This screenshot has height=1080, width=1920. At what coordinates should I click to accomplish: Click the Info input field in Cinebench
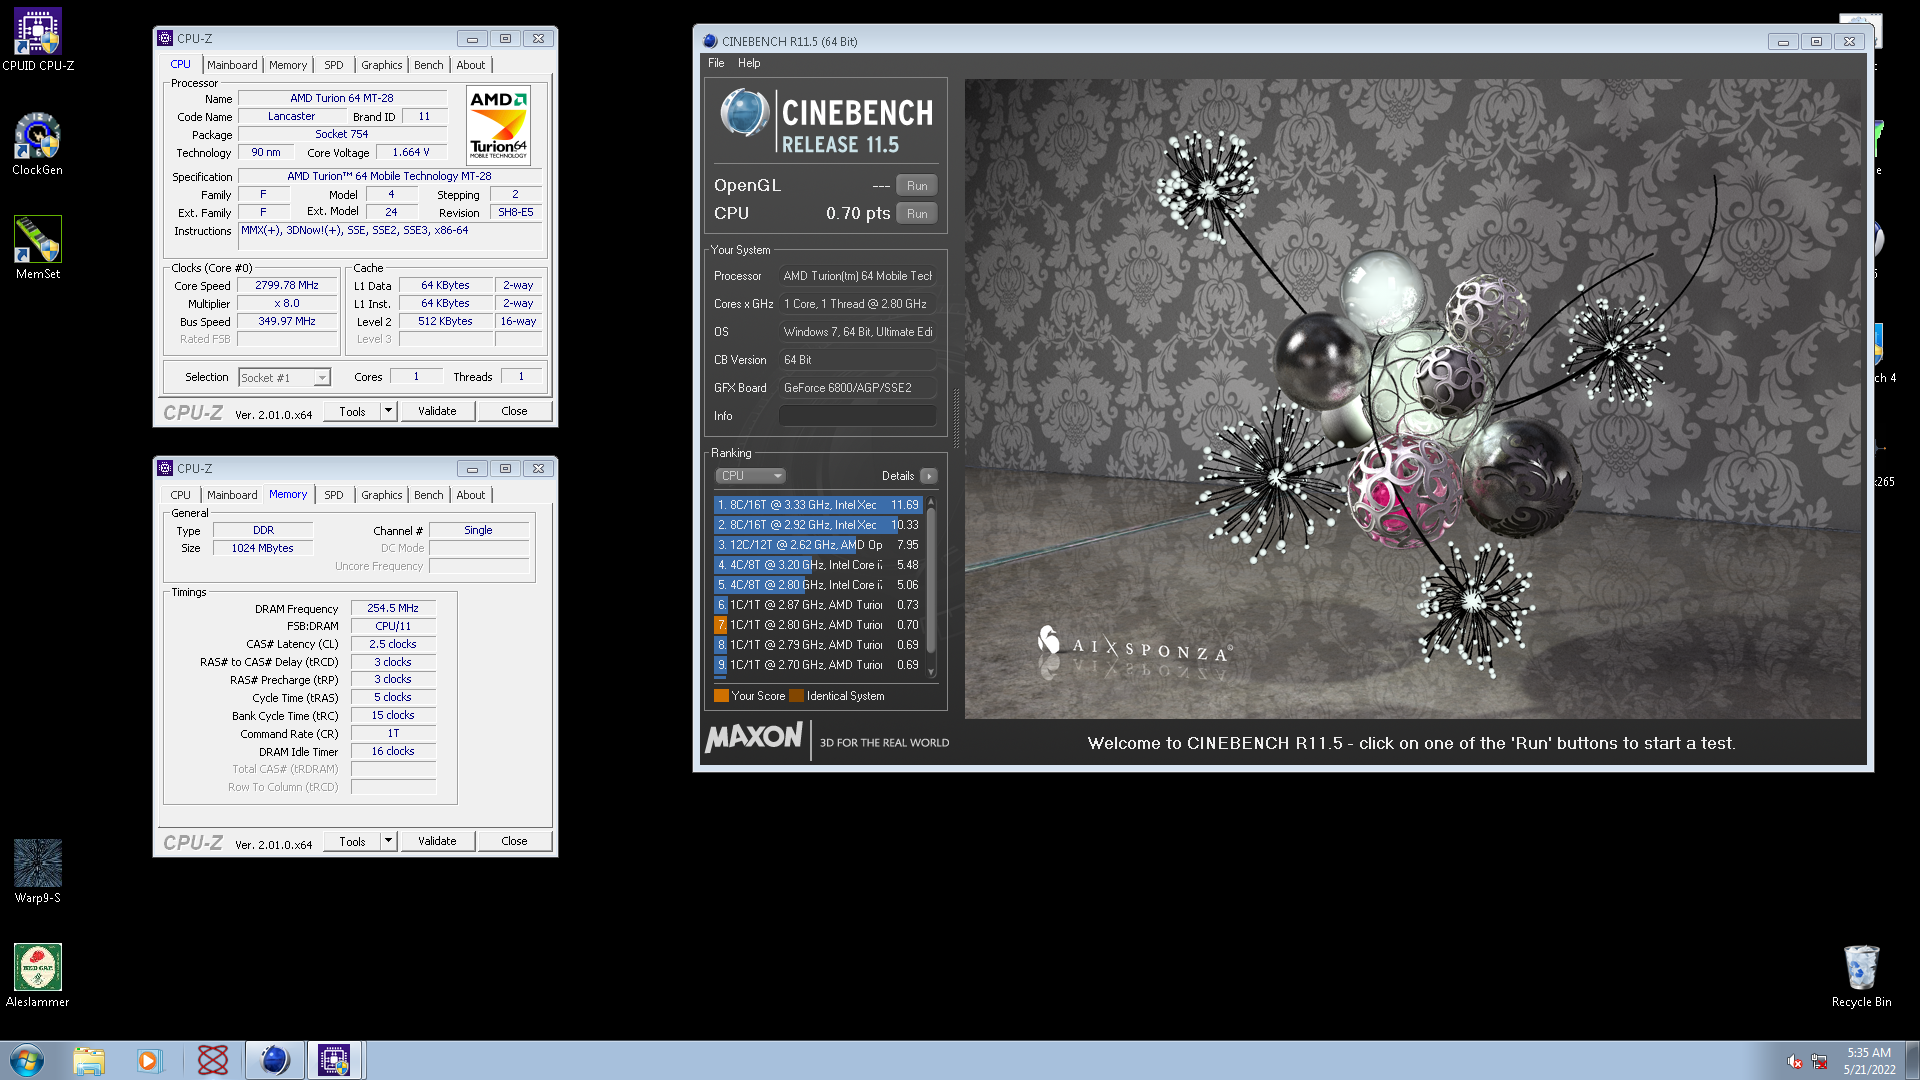click(x=857, y=416)
